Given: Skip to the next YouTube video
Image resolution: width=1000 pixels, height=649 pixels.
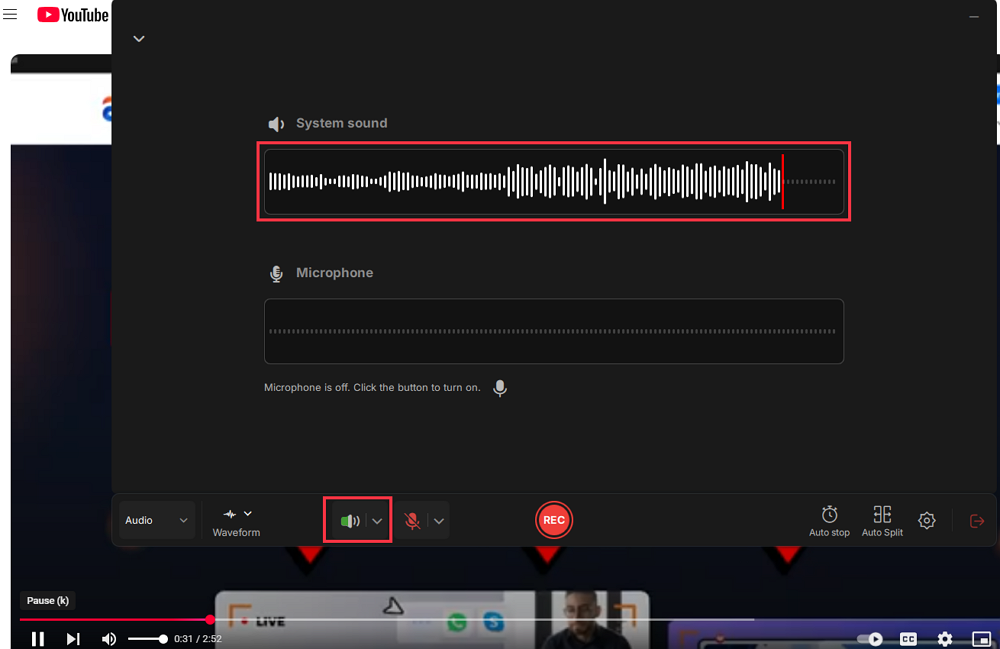Looking at the screenshot, I should 73,639.
